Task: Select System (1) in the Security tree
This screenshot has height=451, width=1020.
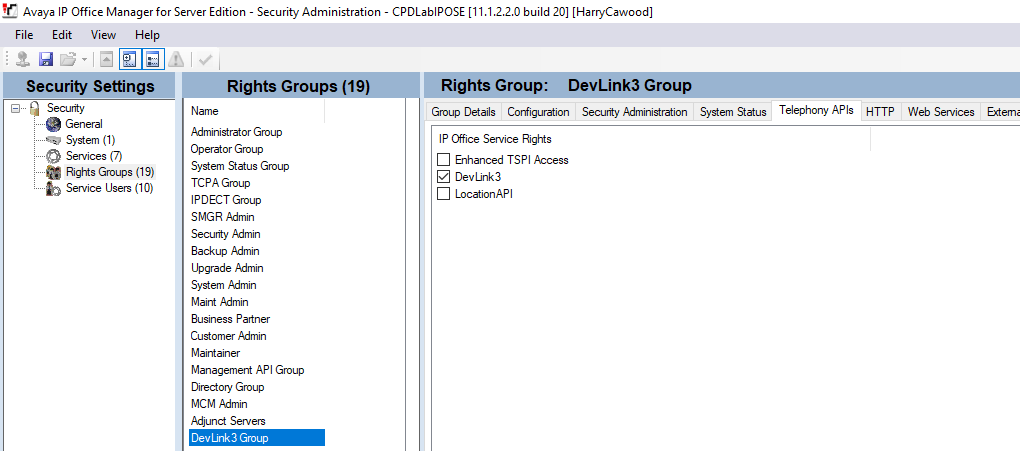Action: (x=90, y=140)
